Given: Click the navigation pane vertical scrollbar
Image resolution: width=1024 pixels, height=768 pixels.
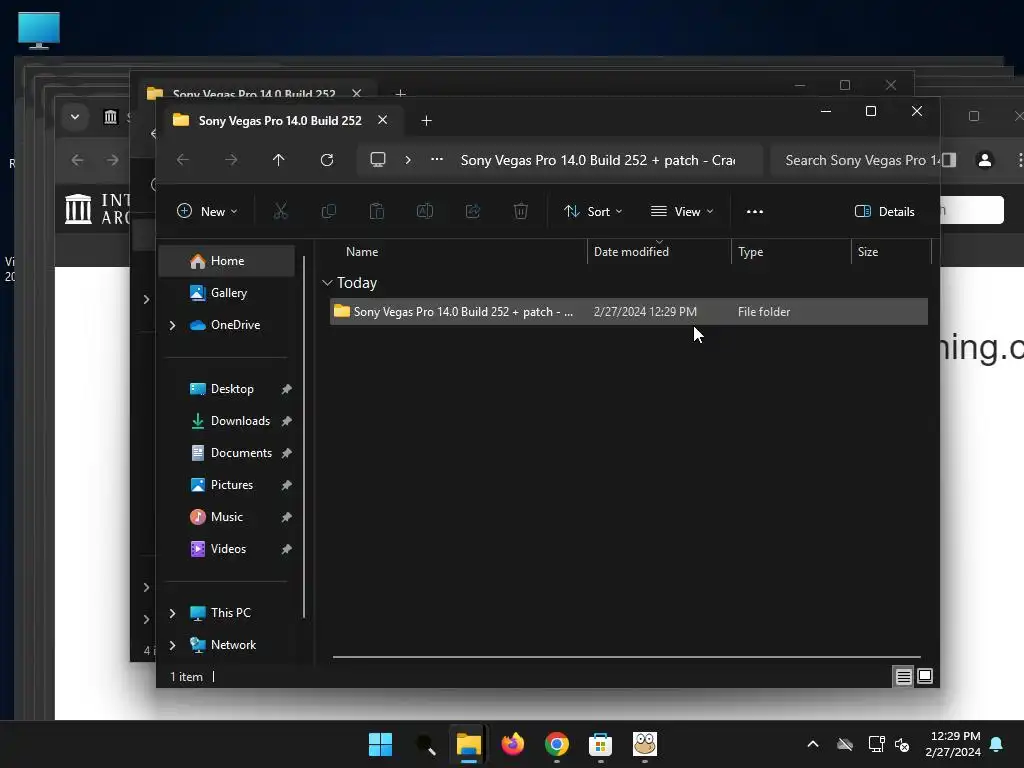Looking at the screenshot, I should [304, 436].
